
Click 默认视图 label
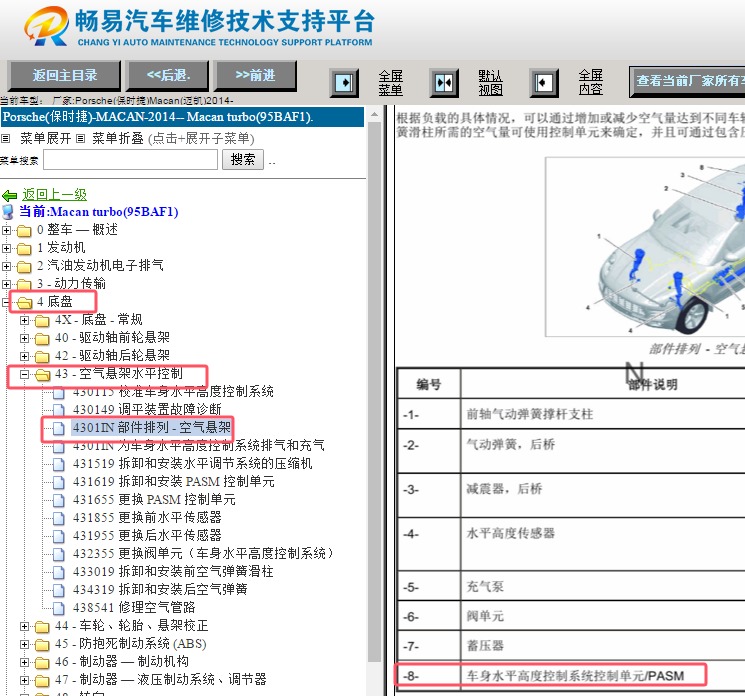(x=490, y=83)
